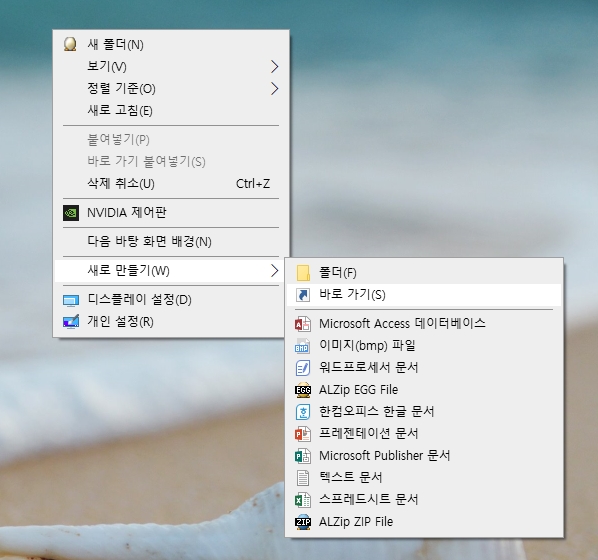Click the personalization icon next to 개인 설정
This screenshot has width=598, height=560.
point(71,322)
